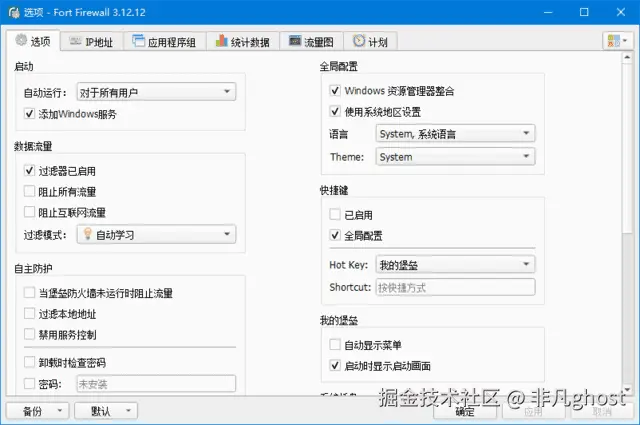The width and height of the screenshot is (640, 425).
Task: Uncheck 使用系统地区设置
Action: [335, 111]
